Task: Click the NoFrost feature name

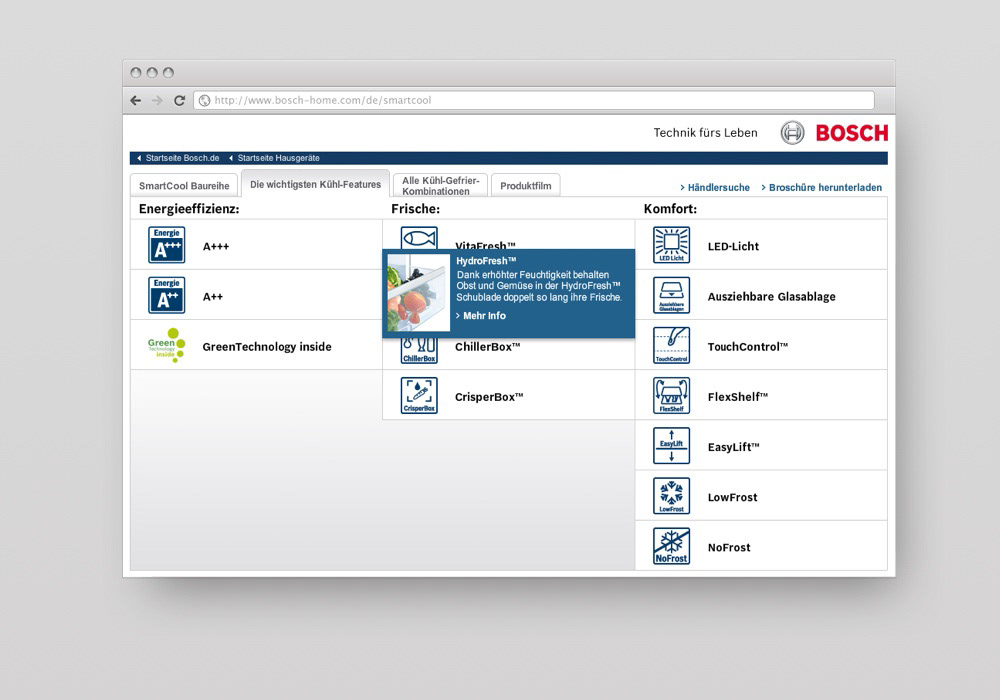Action: pyautogui.click(x=729, y=548)
